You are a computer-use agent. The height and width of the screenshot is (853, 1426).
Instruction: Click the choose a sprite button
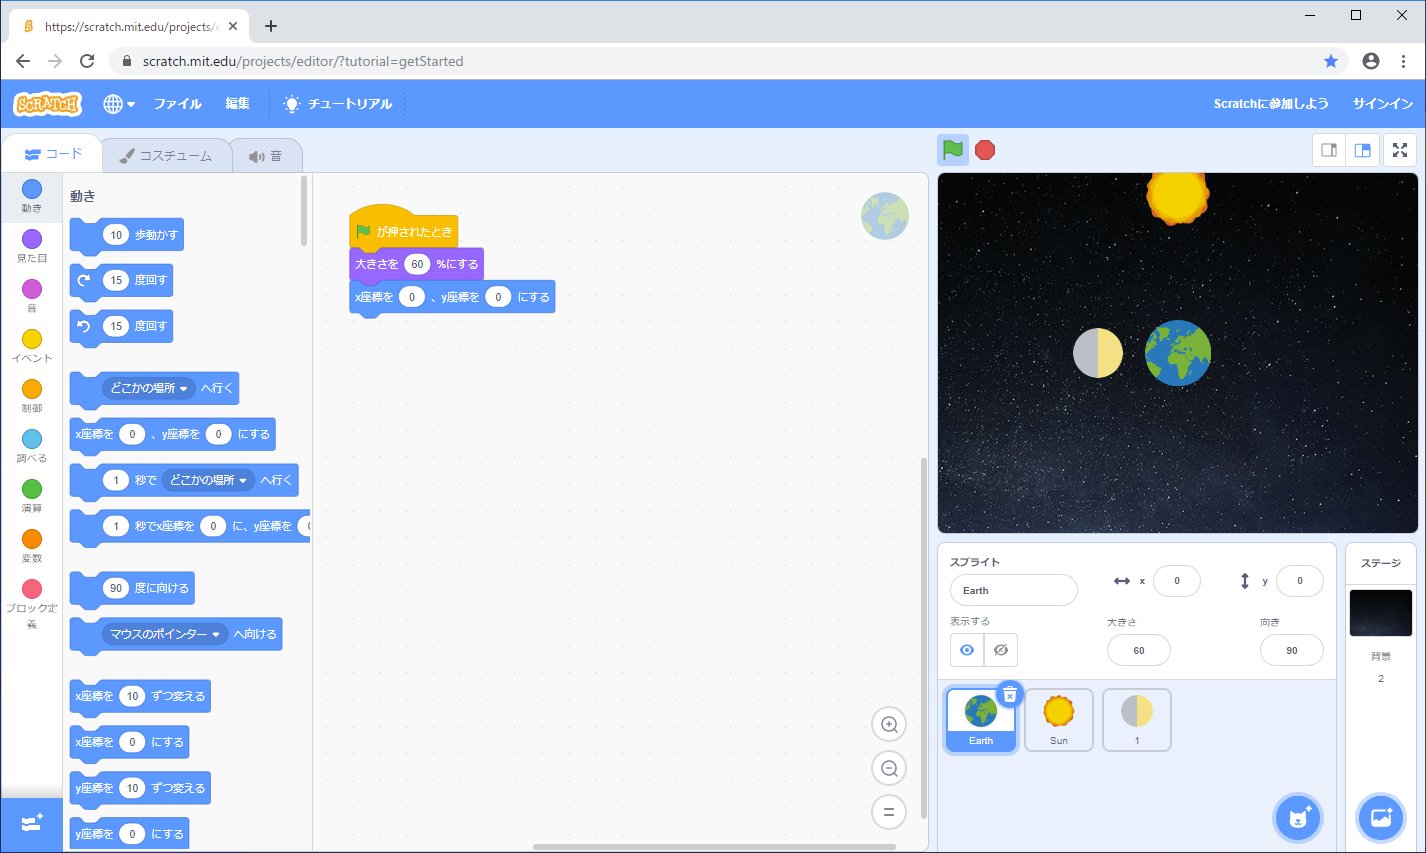click(x=1298, y=817)
